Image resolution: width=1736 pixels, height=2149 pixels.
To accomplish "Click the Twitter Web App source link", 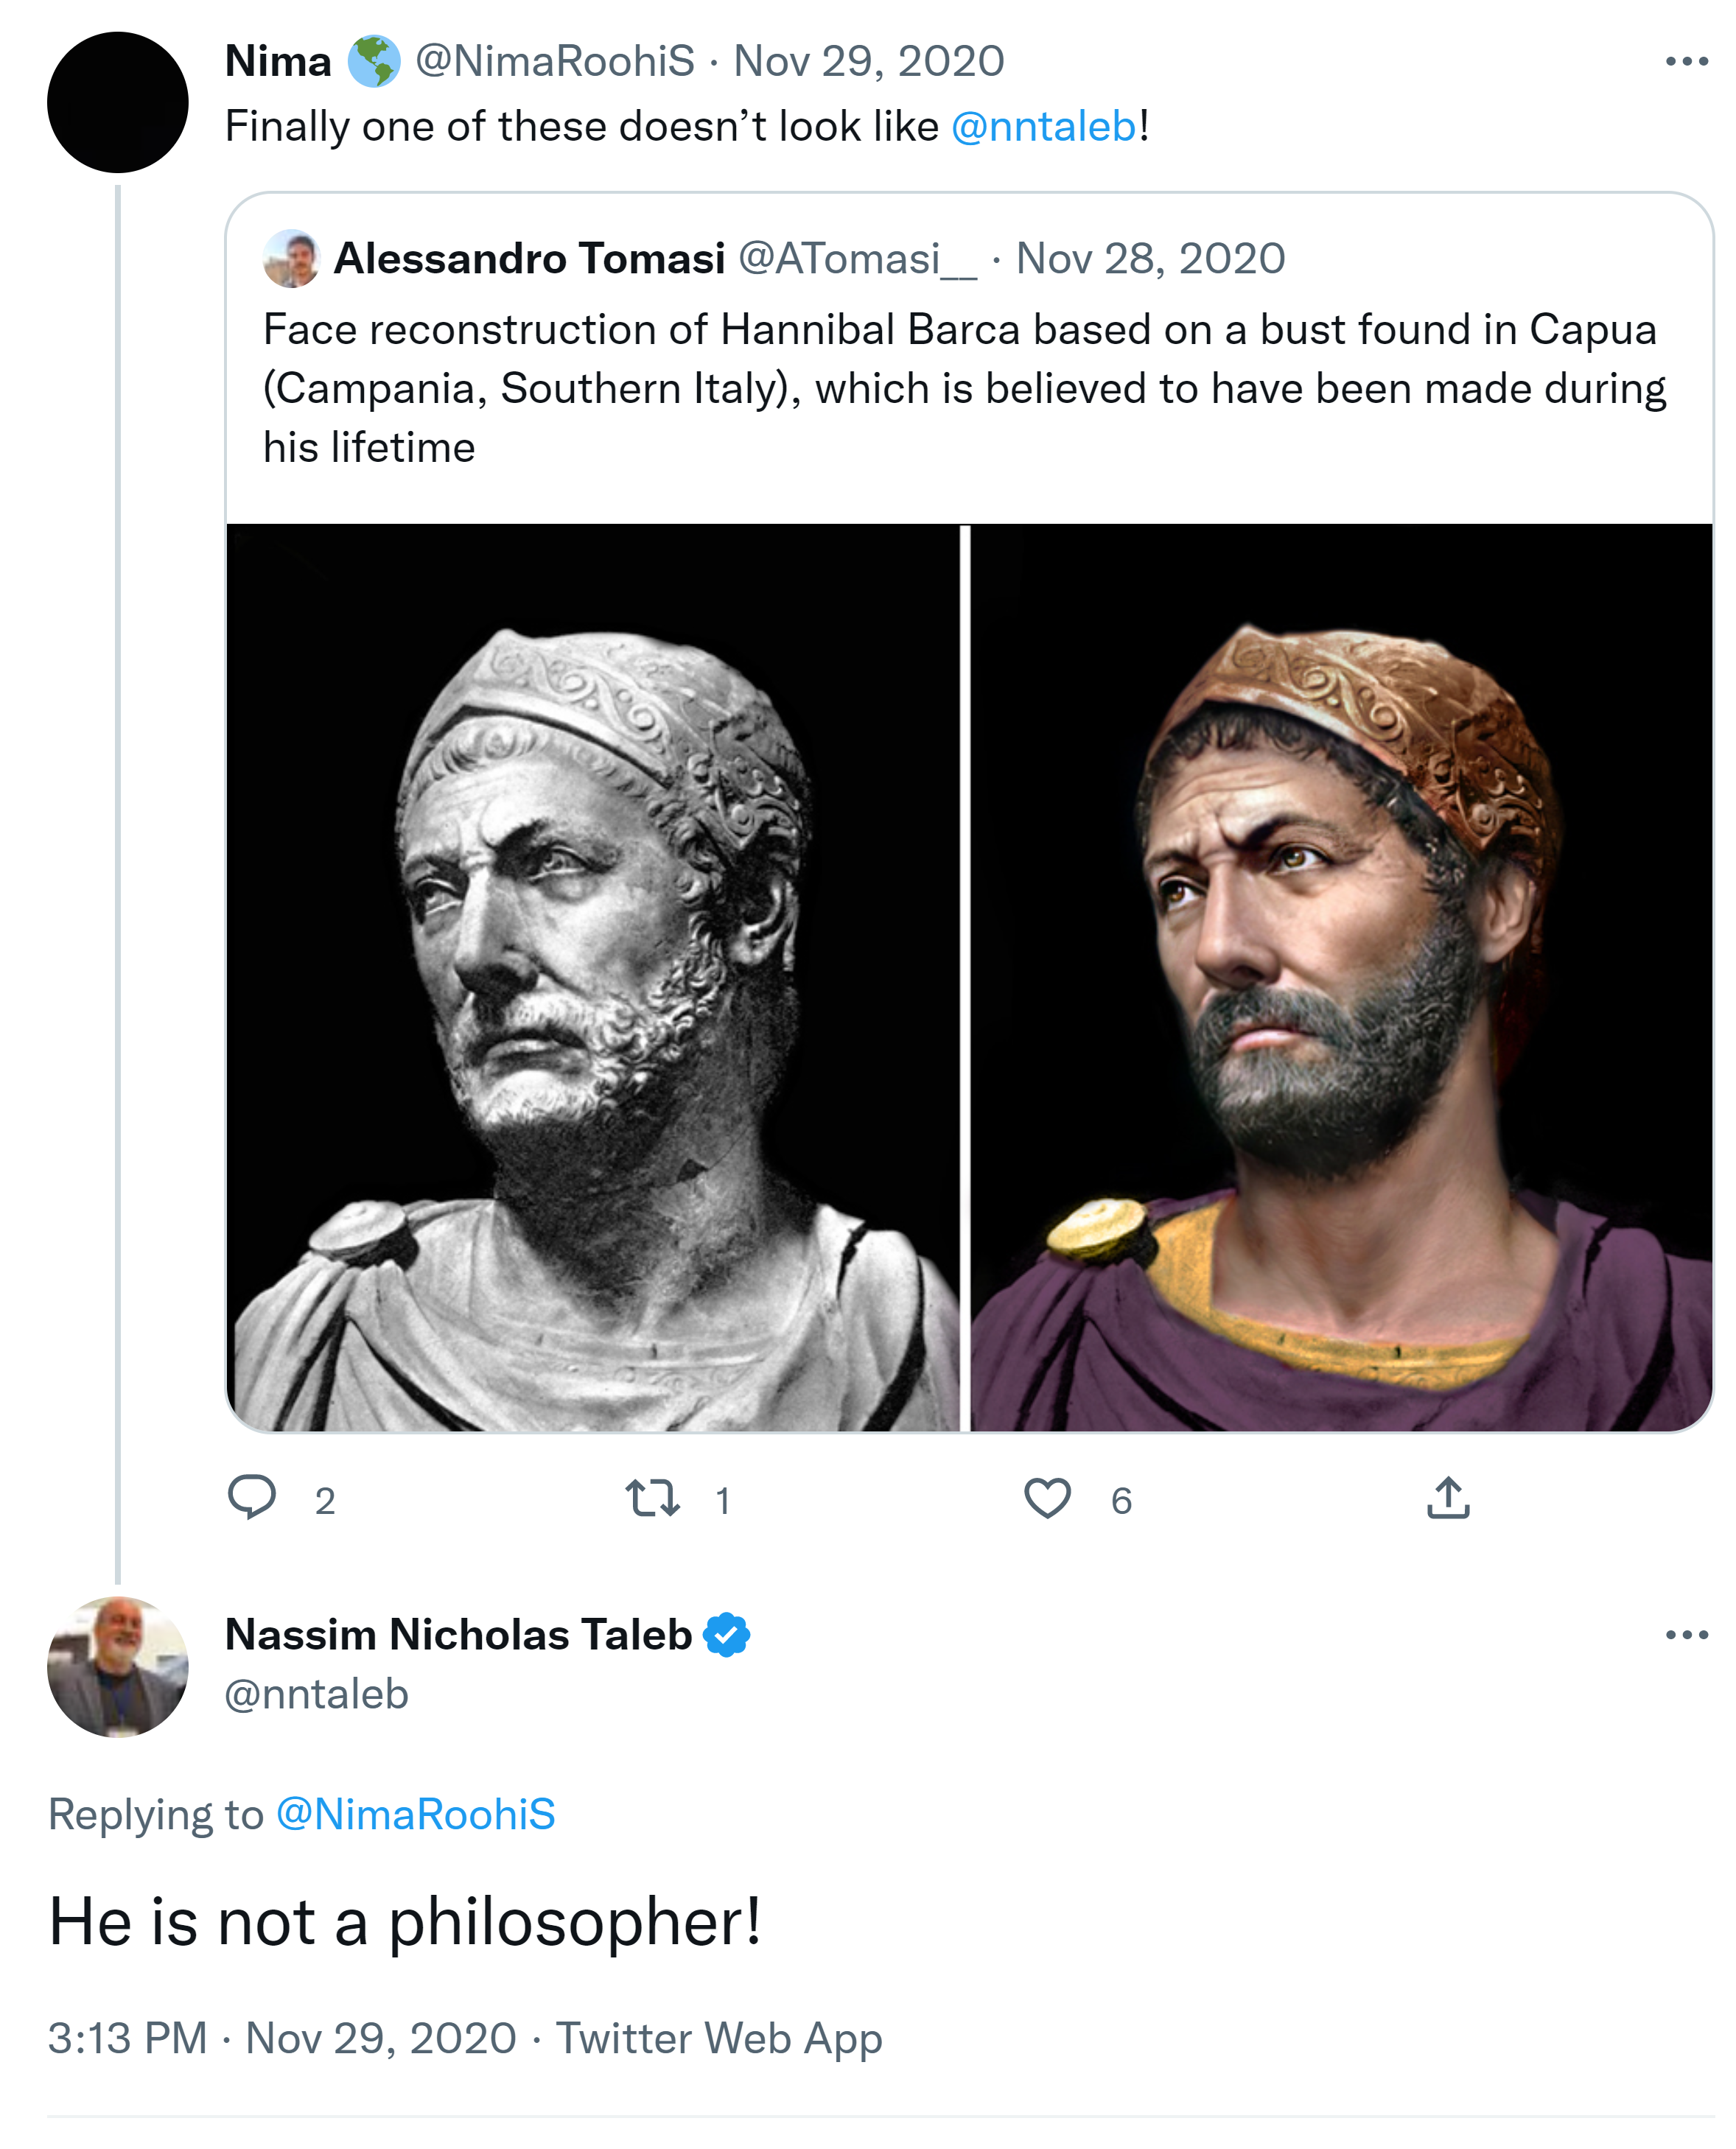I will point(719,2038).
